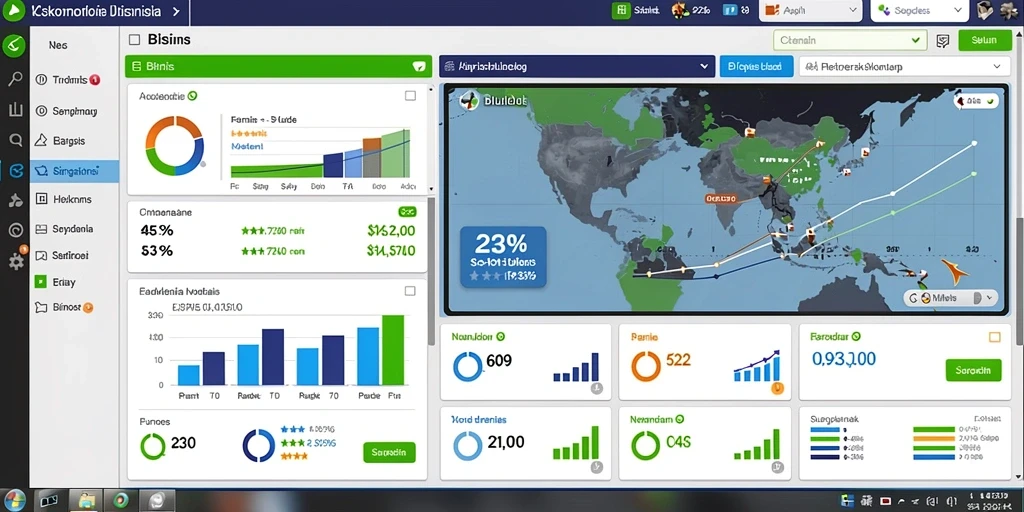Screen dimensions: 1024x512
Task: Check the box in the Accleodie panel
Action: pos(410,96)
